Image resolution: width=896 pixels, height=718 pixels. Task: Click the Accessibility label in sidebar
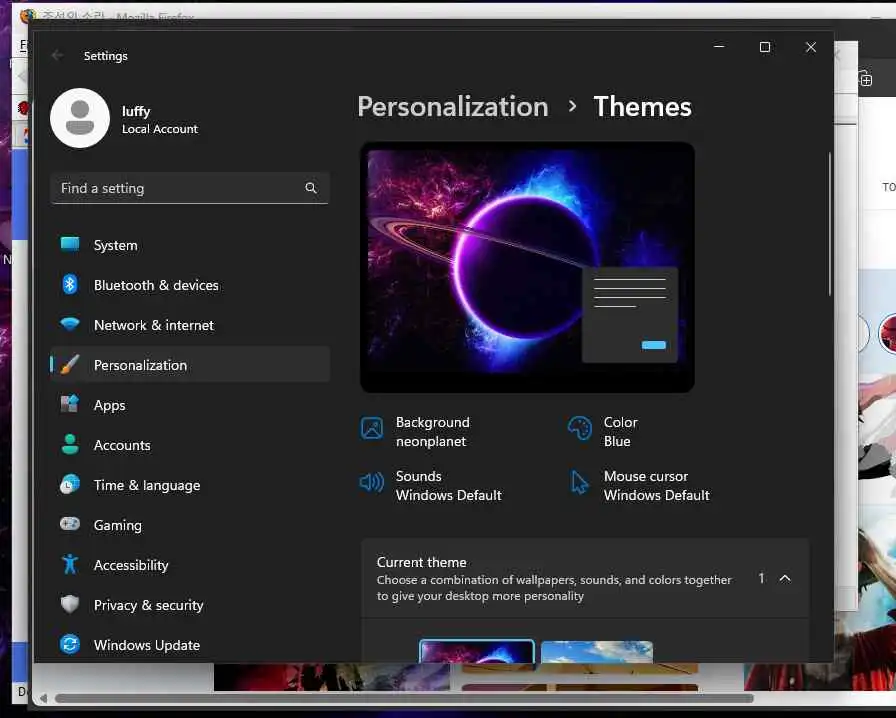[x=131, y=565]
